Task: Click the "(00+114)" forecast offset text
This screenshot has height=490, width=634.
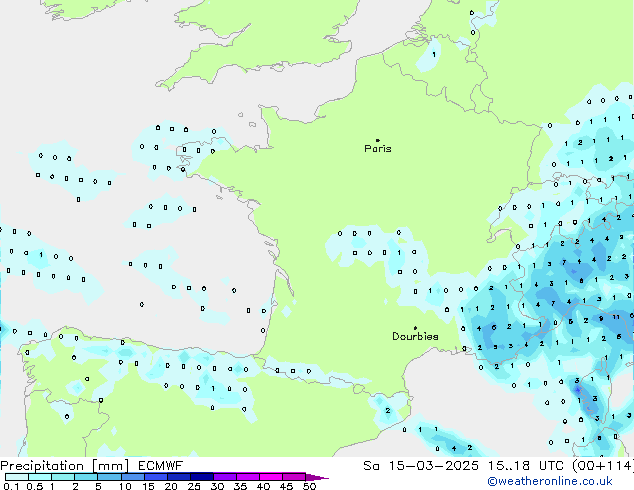Action: [x=603, y=466]
